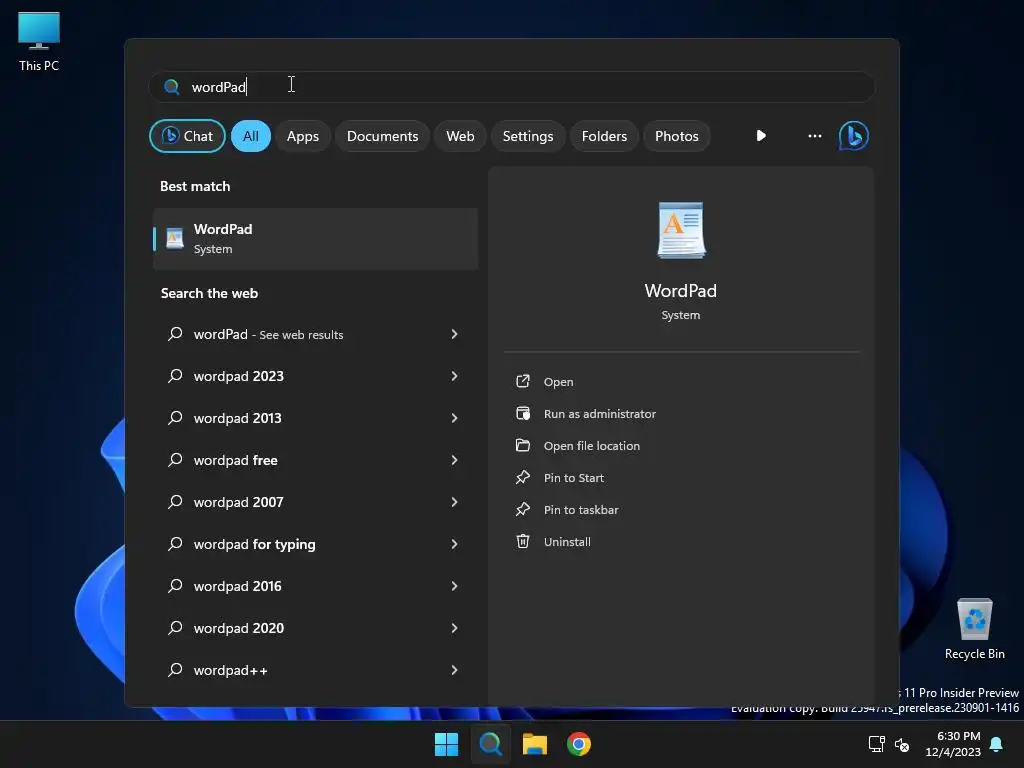Click the pin icon beside Pin to Start
The width and height of the screenshot is (1024, 768).
522,477
